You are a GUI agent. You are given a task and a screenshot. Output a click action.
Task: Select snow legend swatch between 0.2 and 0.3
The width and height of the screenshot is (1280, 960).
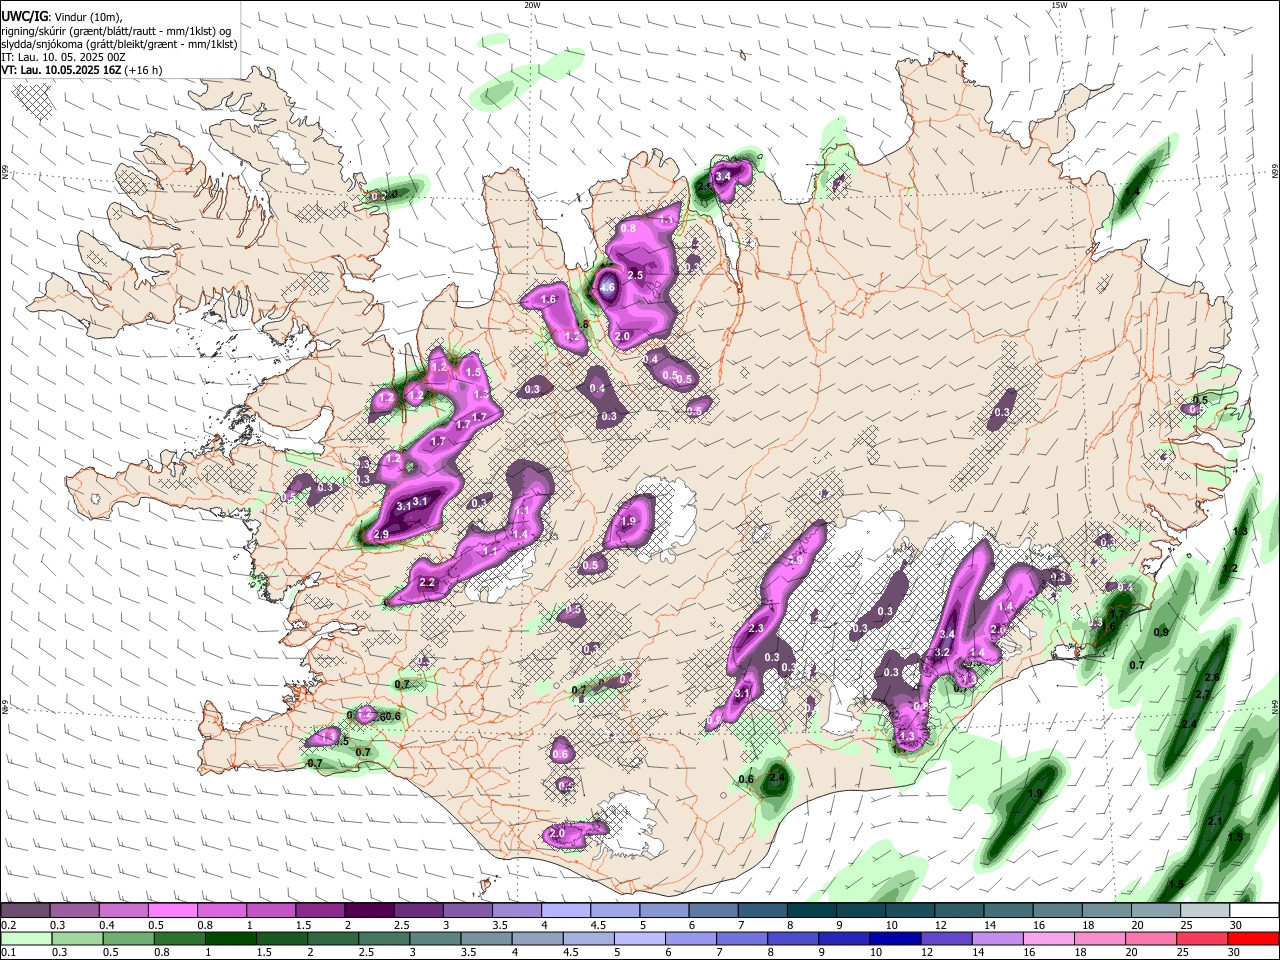tap(26, 909)
